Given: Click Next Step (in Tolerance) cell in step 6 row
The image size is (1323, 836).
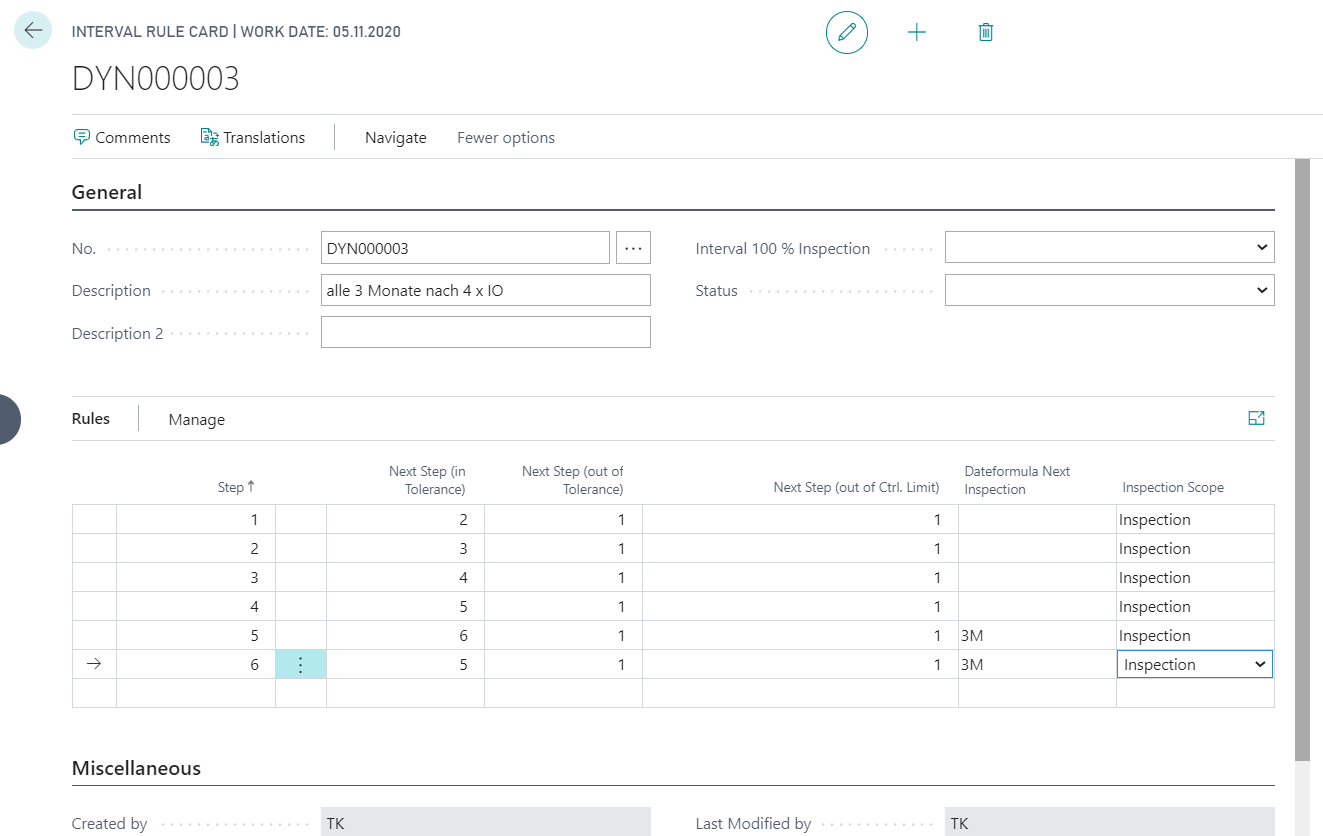Looking at the screenshot, I should pyautogui.click(x=405, y=664).
